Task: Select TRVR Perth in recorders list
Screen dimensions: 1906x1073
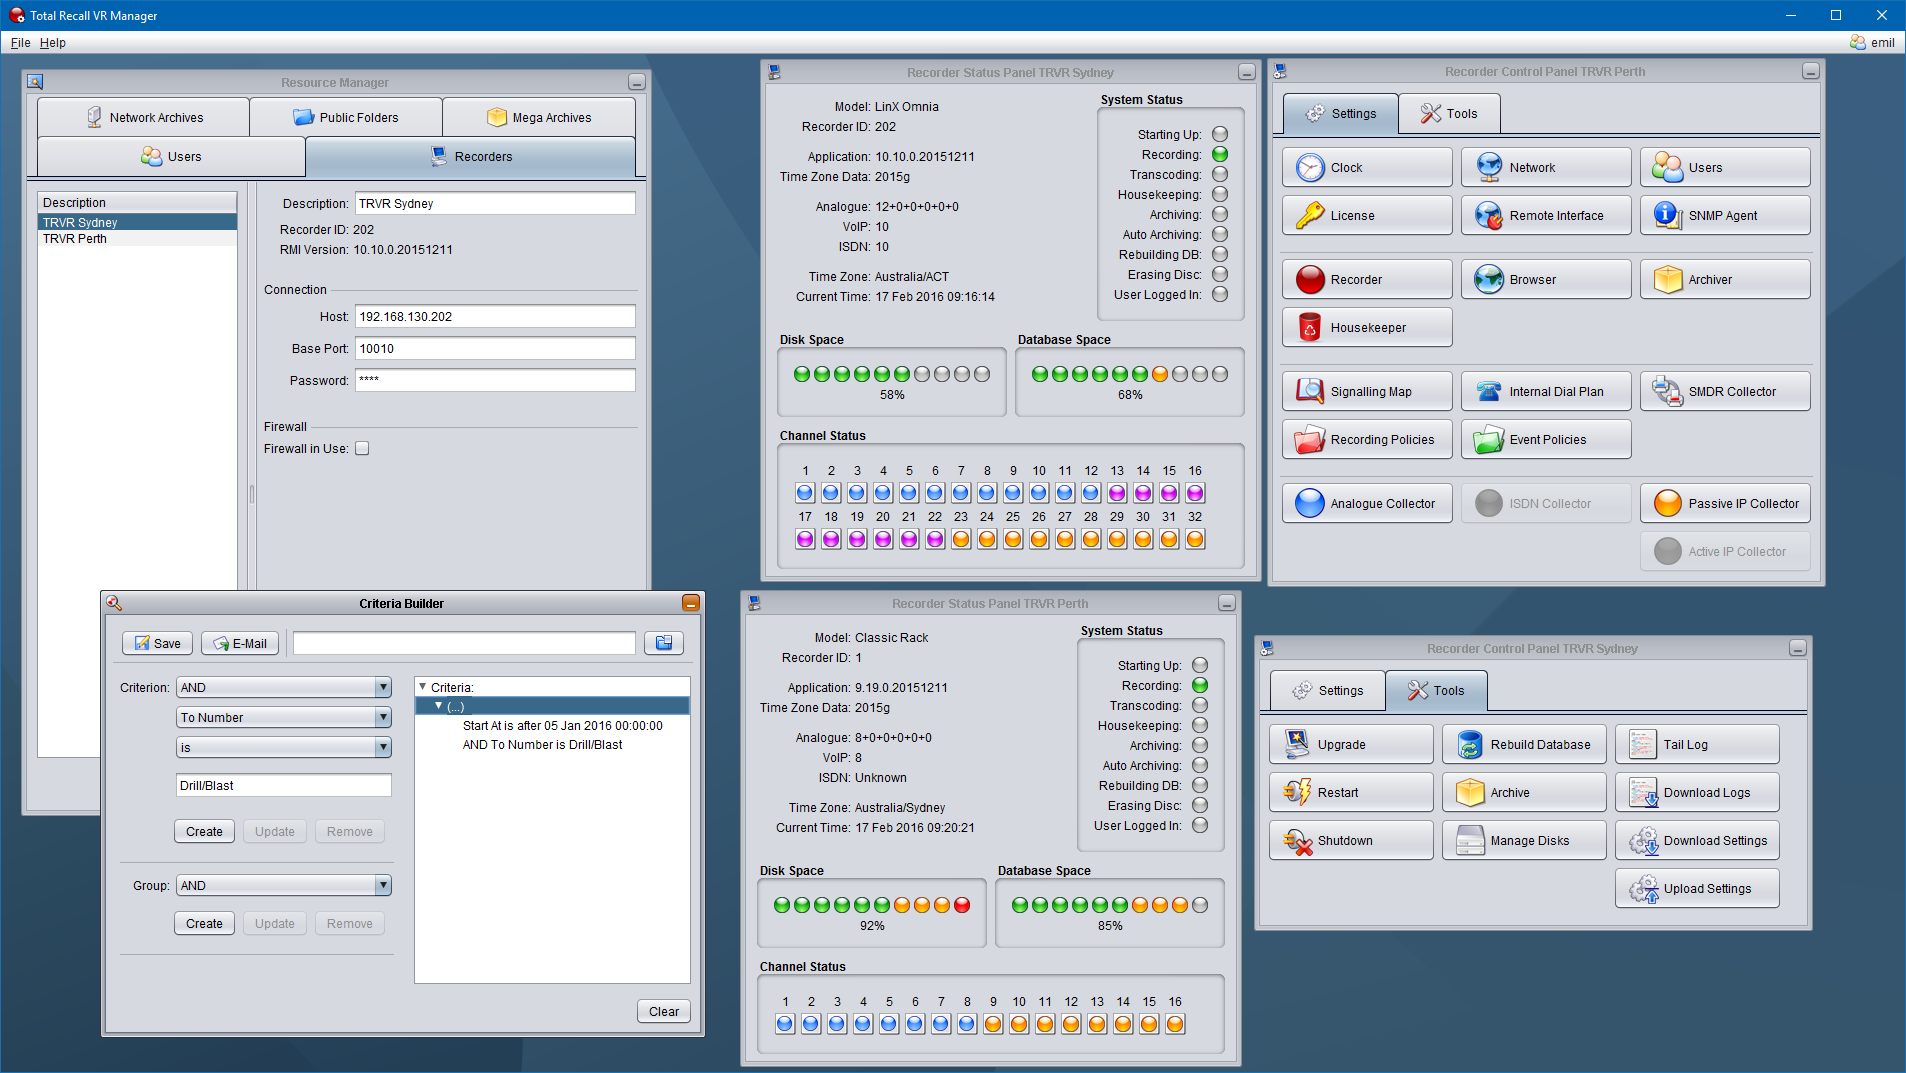Action: 138,239
